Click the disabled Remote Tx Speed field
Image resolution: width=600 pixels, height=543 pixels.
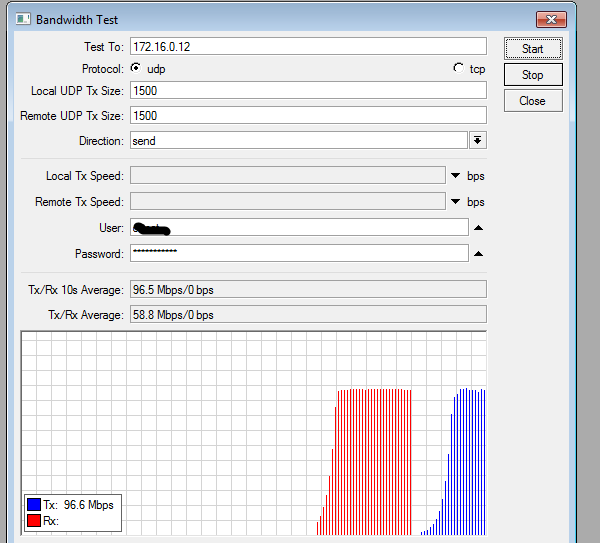coord(288,201)
